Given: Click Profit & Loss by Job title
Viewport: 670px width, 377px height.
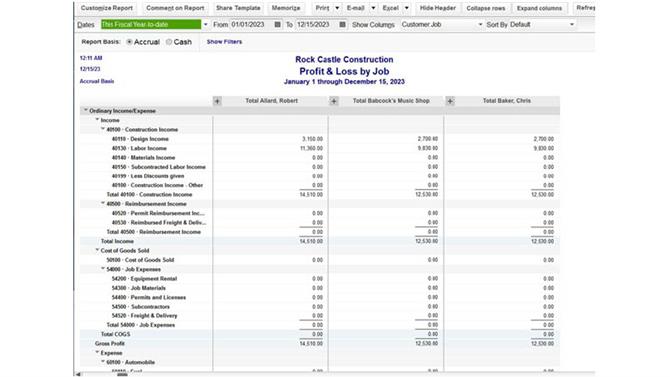Looking at the screenshot, I should pos(344,71).
